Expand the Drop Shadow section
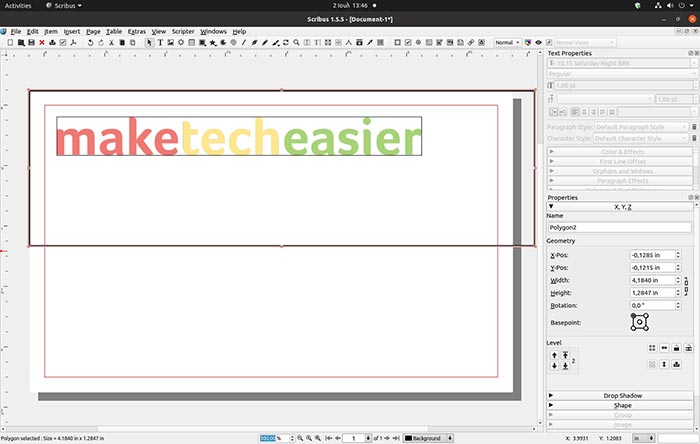The width and height of the screenshot is (700, 444). coord(620,395)
